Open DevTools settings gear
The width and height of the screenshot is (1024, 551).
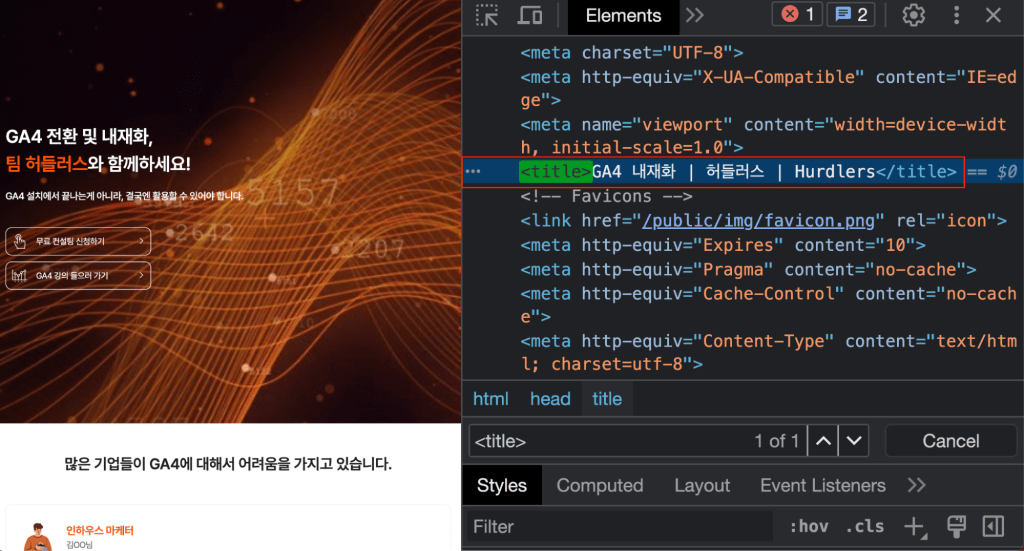(x=914, y=15)
